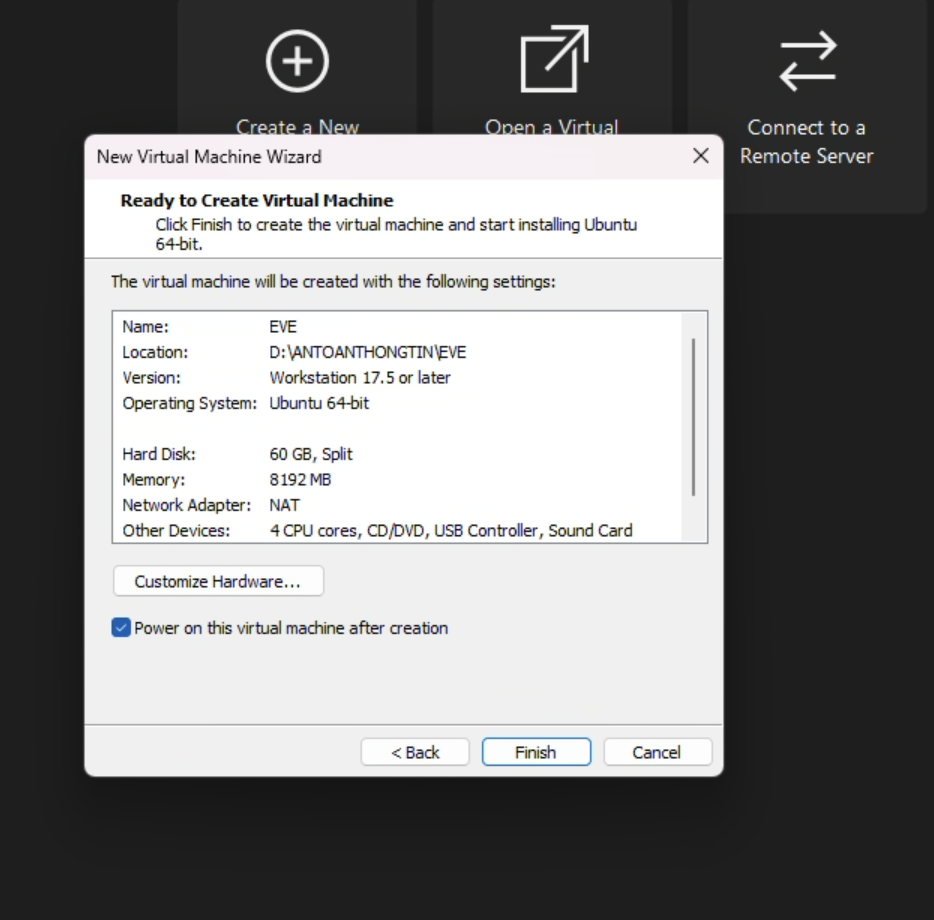This screenshot has width=934, height=920.
Task: Click the 'Connect to a Remote Server' label
Action: pyautogui.click(x=806, y=142)
